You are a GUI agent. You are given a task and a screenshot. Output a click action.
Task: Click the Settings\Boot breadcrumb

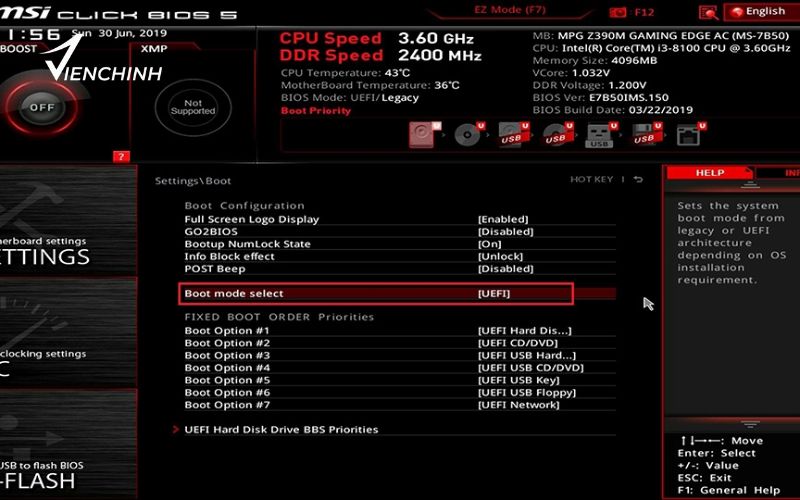coord(193,181)
